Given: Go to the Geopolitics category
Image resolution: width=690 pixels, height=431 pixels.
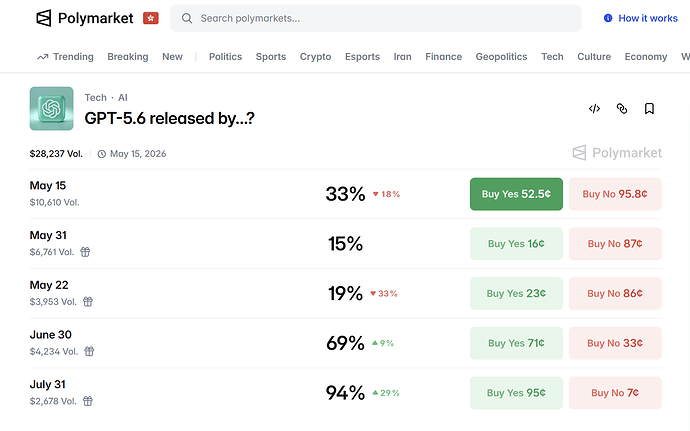Looking at the screenshot, I should (501, 57).
